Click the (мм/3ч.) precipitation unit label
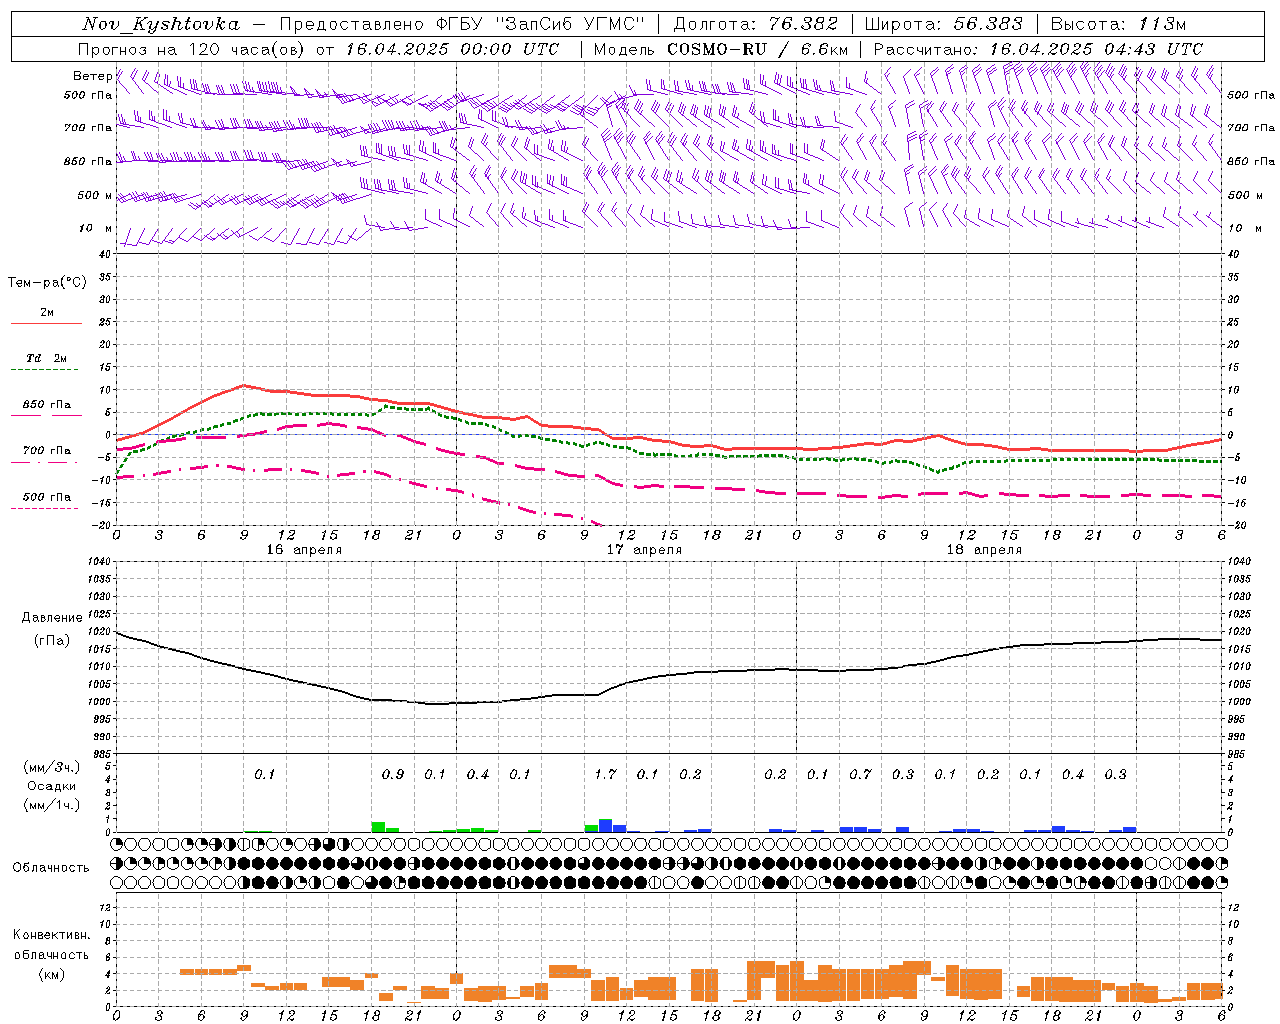Image resolution: width=1280 pixels, height=1024 pixels. coord(52,767)
